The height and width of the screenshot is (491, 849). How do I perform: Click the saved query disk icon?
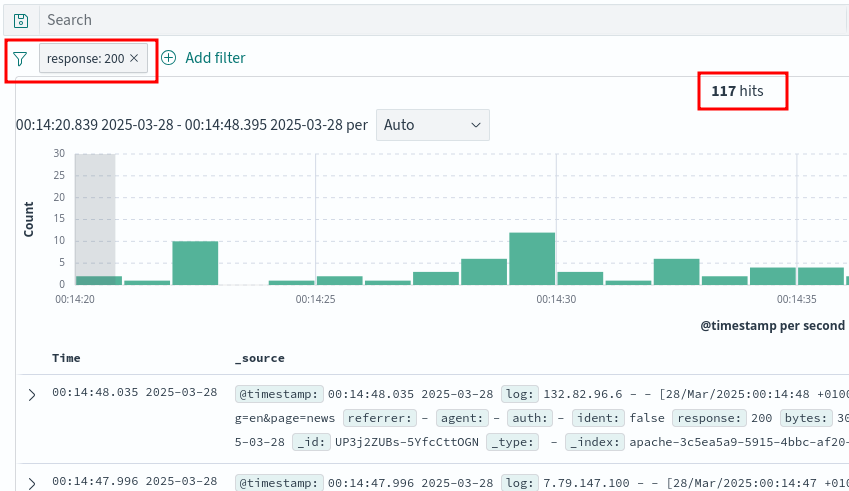coord(21,20)
